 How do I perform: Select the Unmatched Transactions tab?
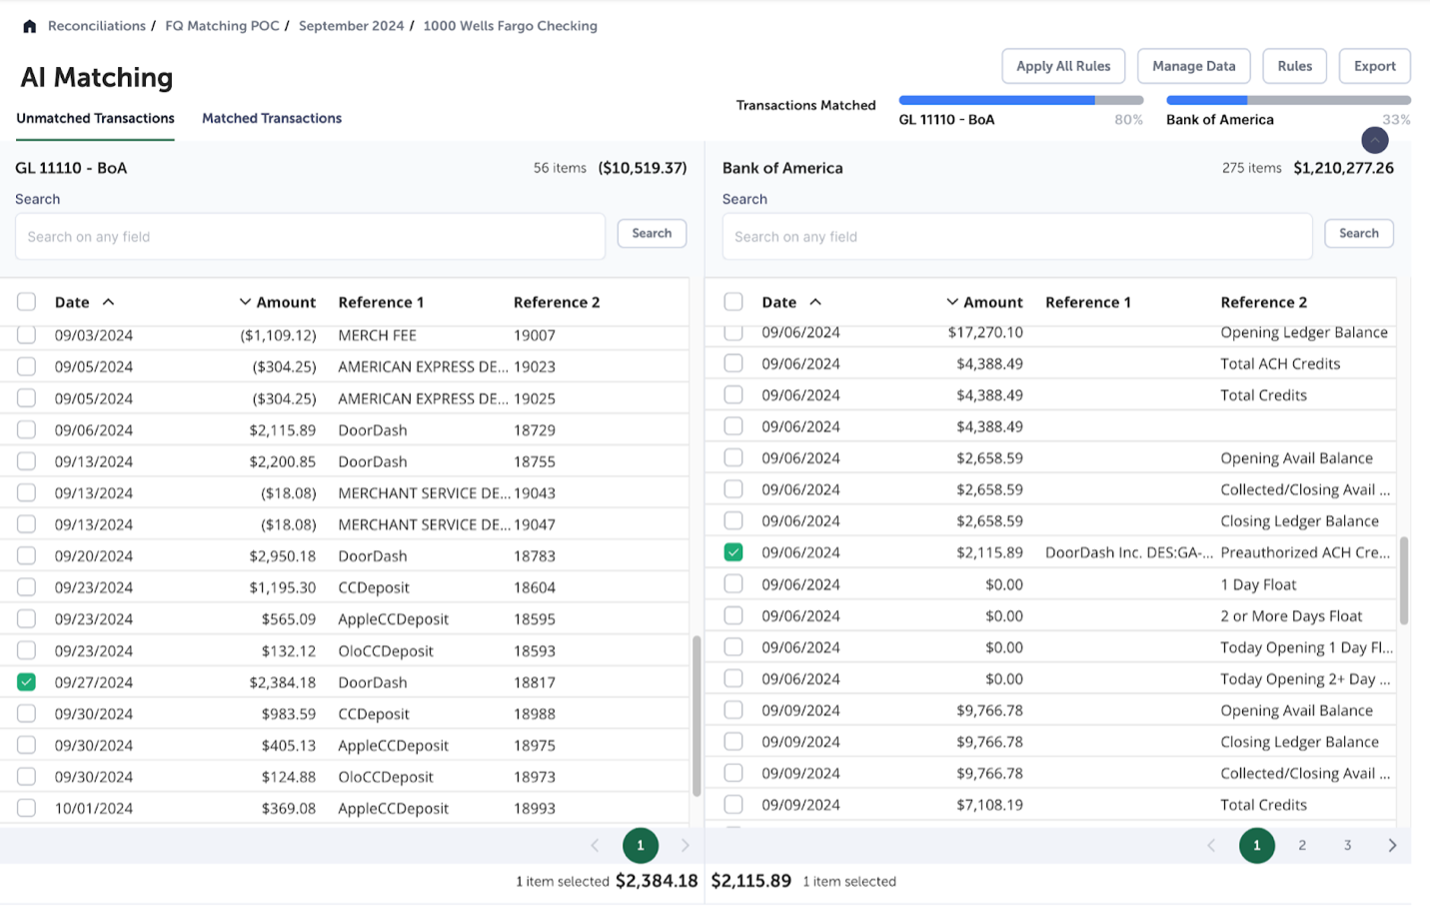click(95, 118)
